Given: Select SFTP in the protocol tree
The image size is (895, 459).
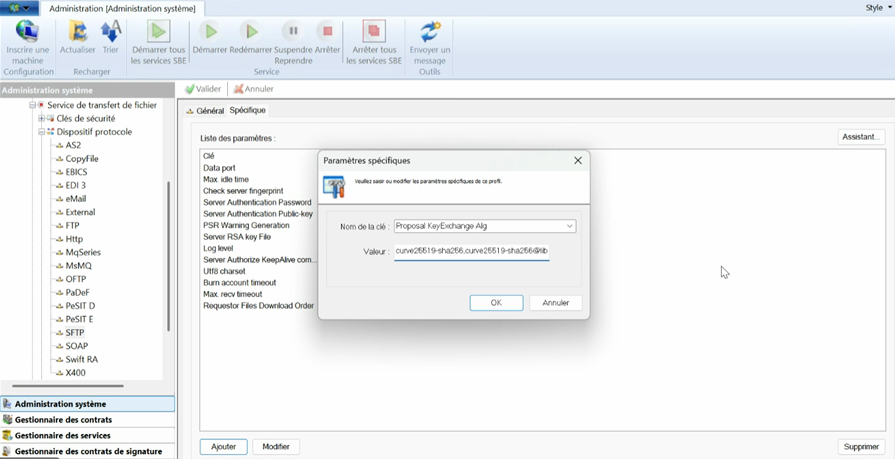Looking at the screenshot, I should click(x=75, y=333).
